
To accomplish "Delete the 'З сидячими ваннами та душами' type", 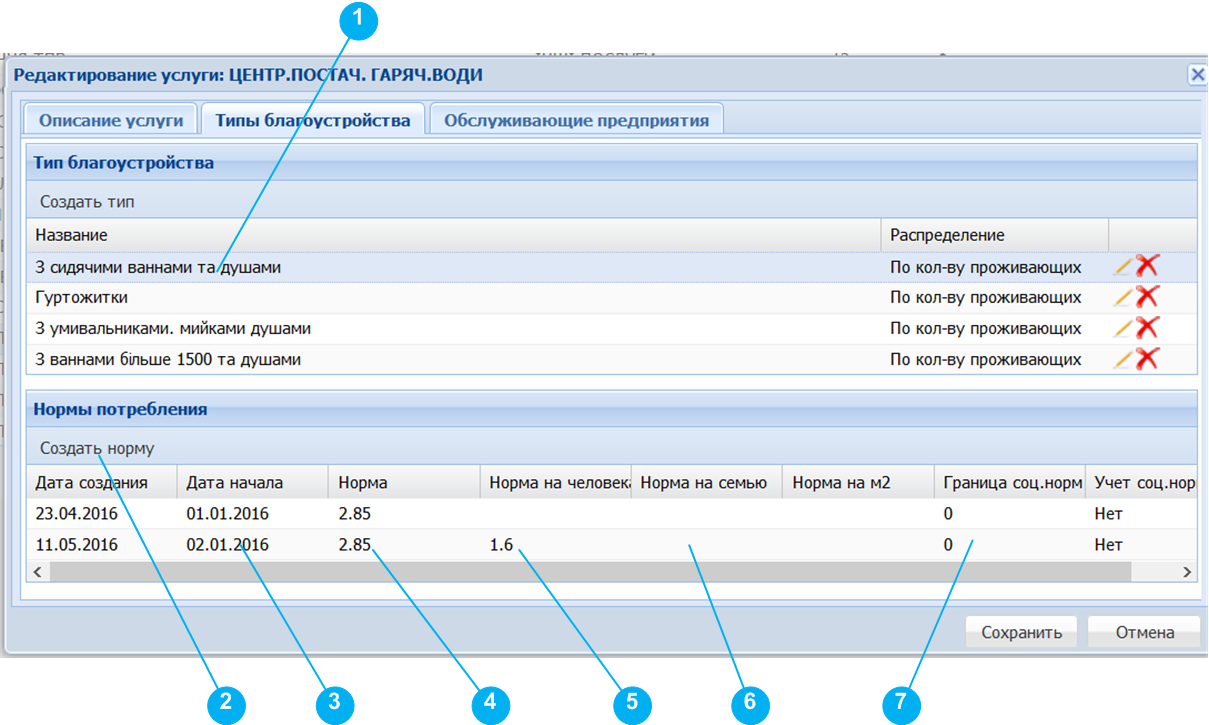I will coord(1147,266).
